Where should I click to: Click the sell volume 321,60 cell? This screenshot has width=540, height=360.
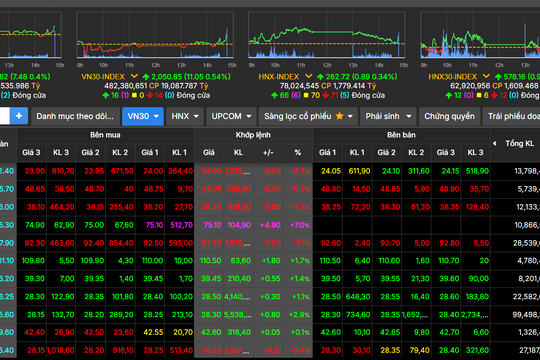[477, 350]
